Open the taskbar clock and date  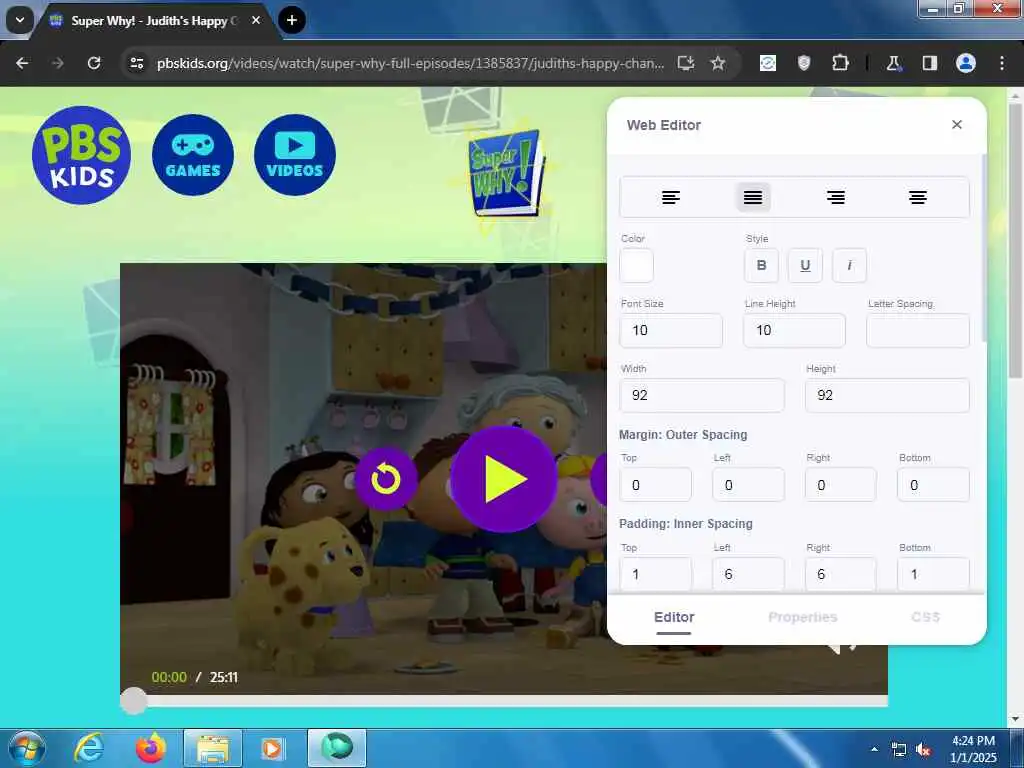(973, 749)
